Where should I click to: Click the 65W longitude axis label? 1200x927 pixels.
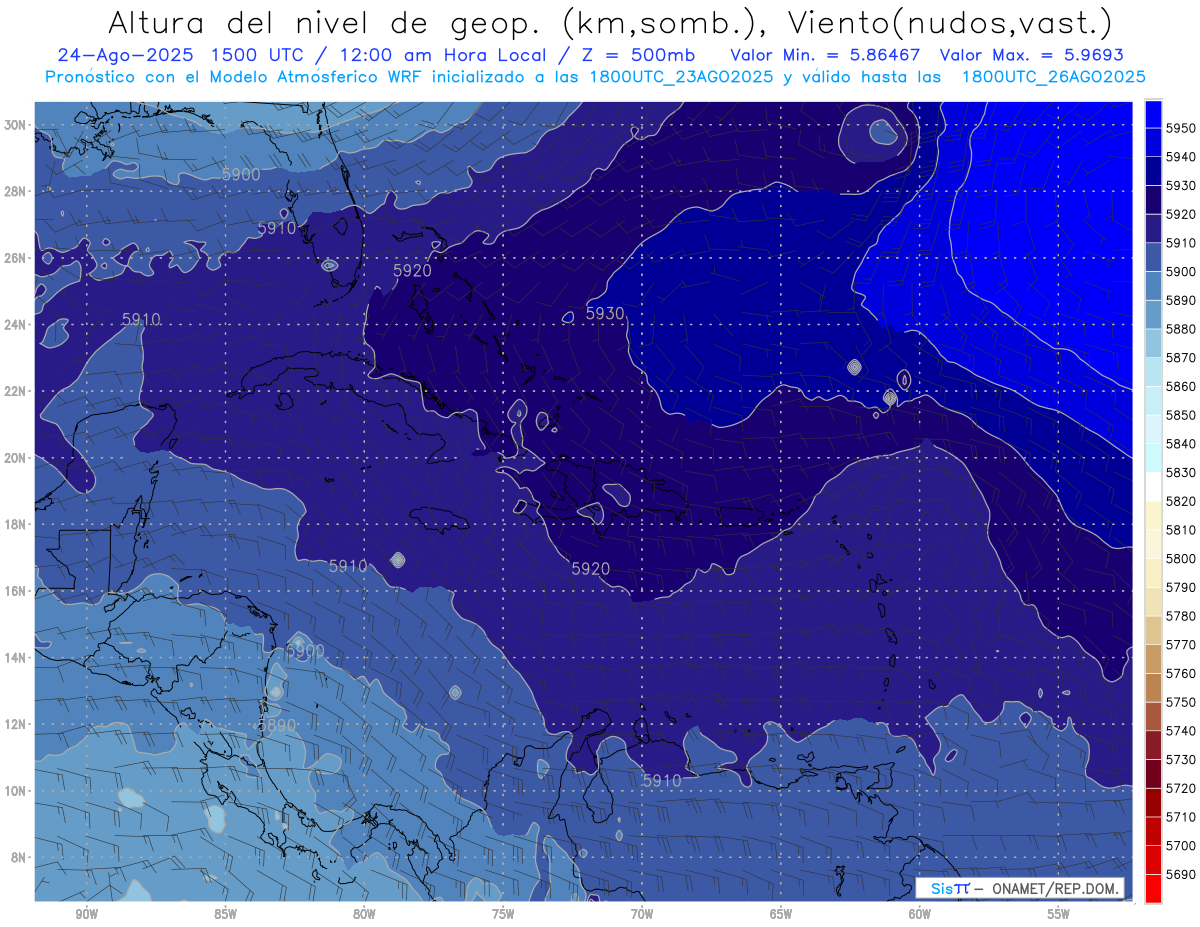pos(781,915)
